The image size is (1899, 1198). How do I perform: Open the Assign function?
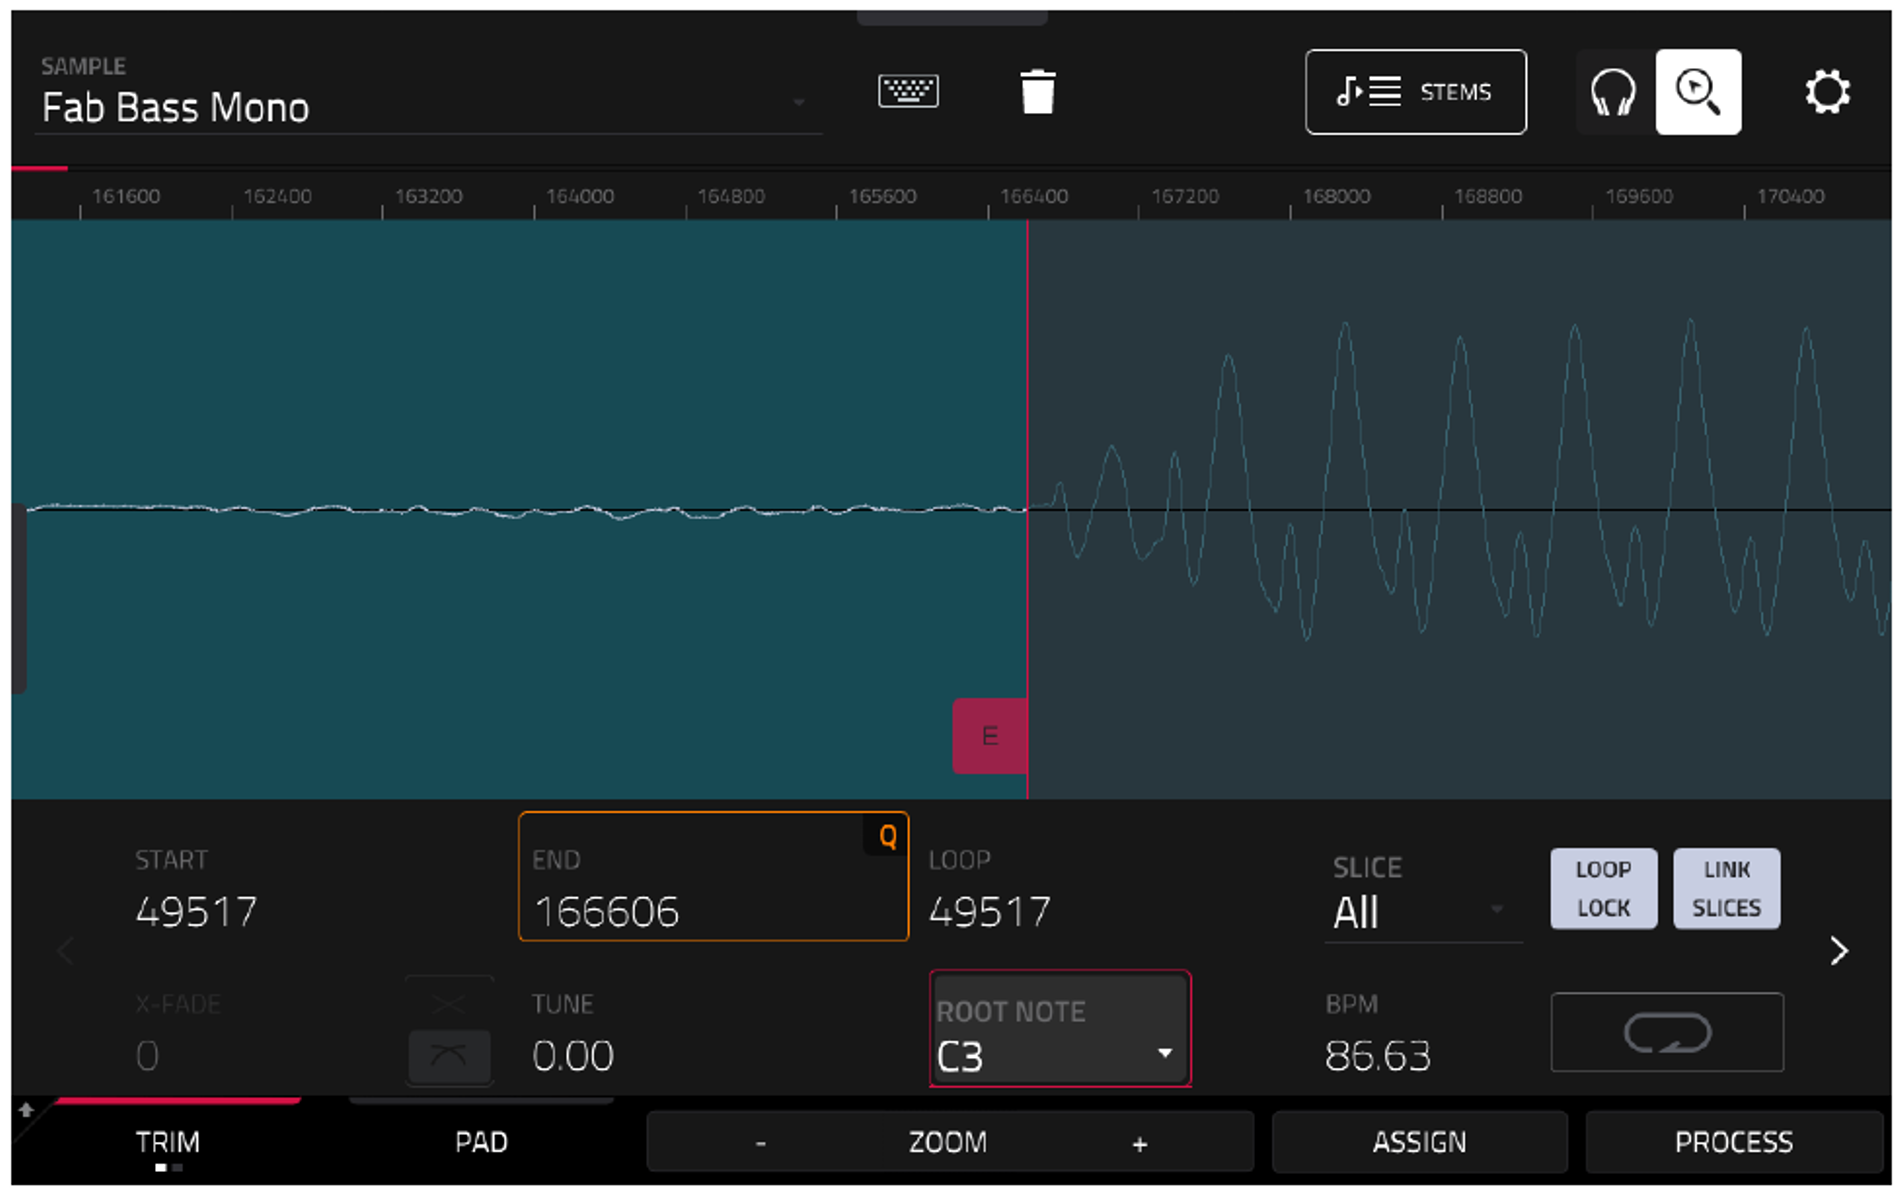[1419, 1142]
